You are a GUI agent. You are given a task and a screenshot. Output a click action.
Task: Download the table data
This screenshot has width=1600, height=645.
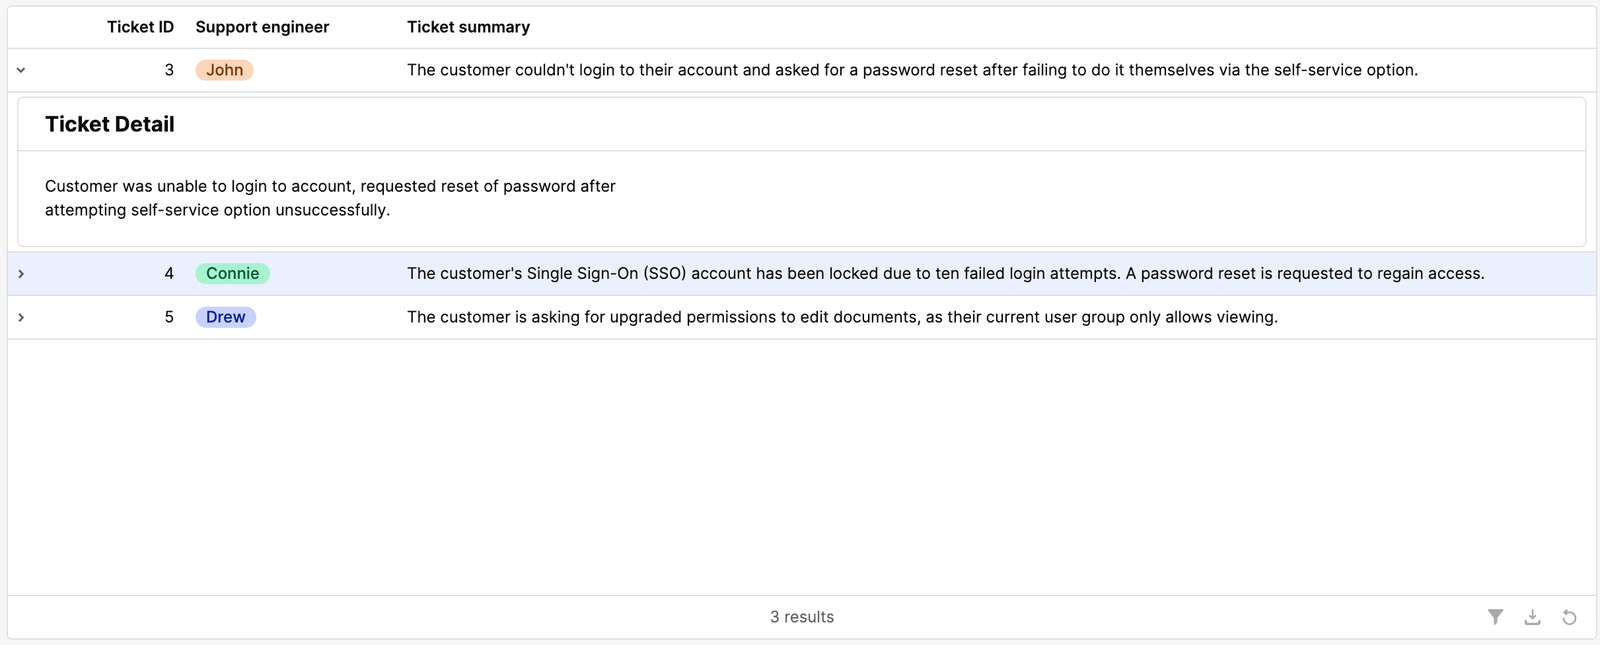point(1532,617)
